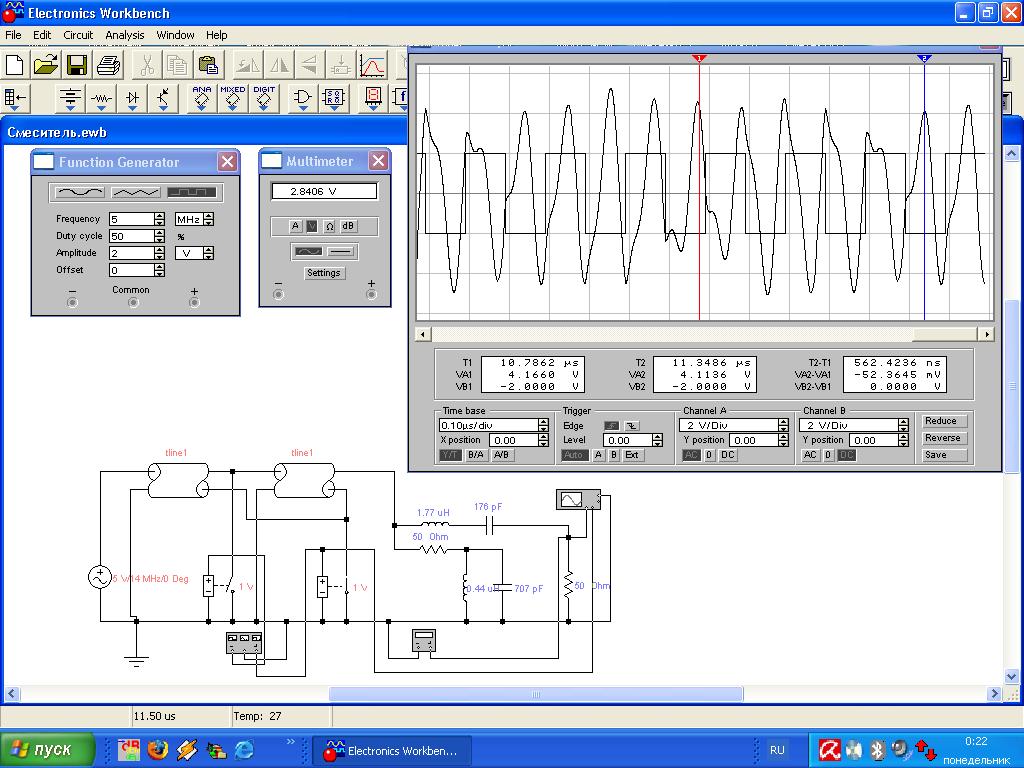Screen dimensions: 1024x768
Task: Open the Circuit menu
Action: (x=78, y=35)
